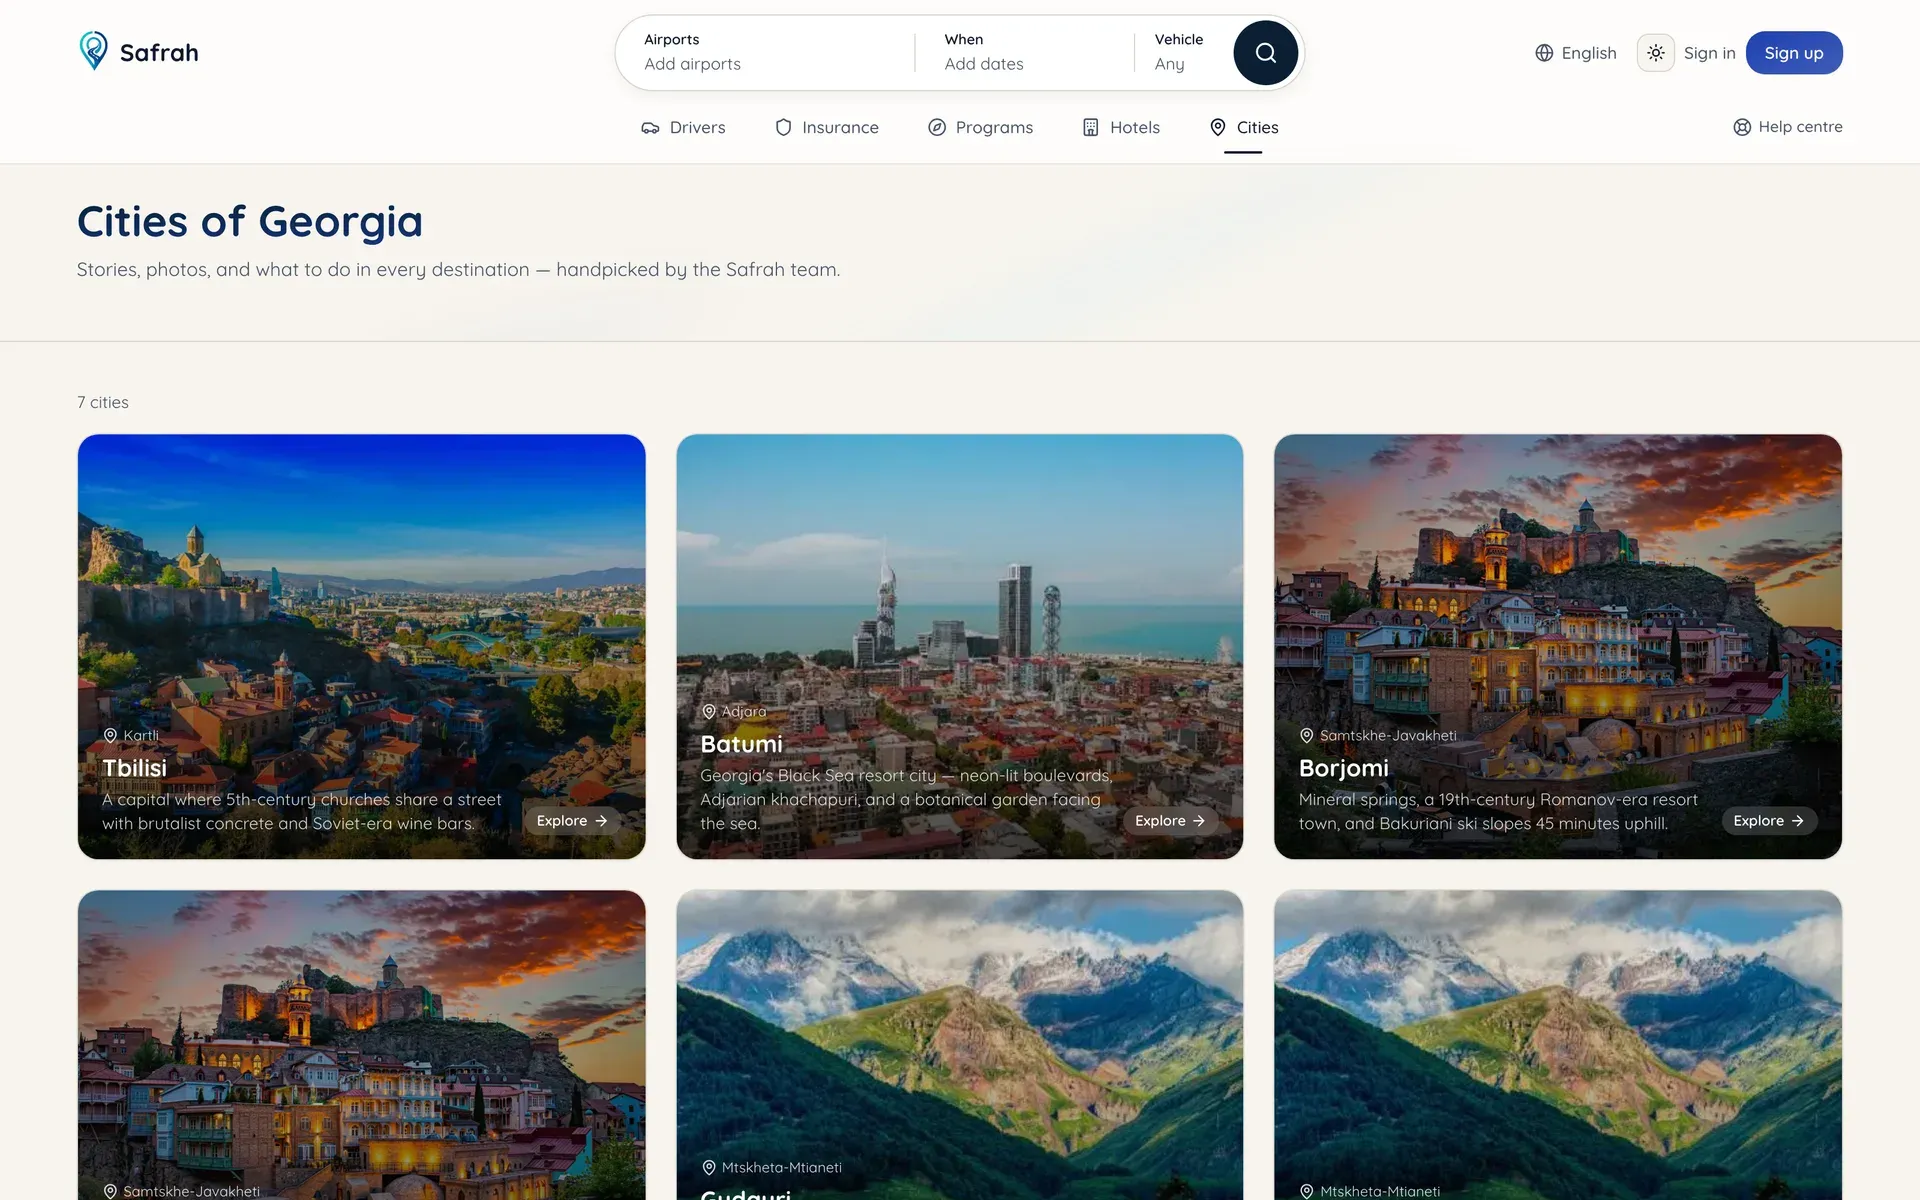The image size is (1920, 1200).
Task: Open the Insurance tab
Action: (x=827, y=128)
